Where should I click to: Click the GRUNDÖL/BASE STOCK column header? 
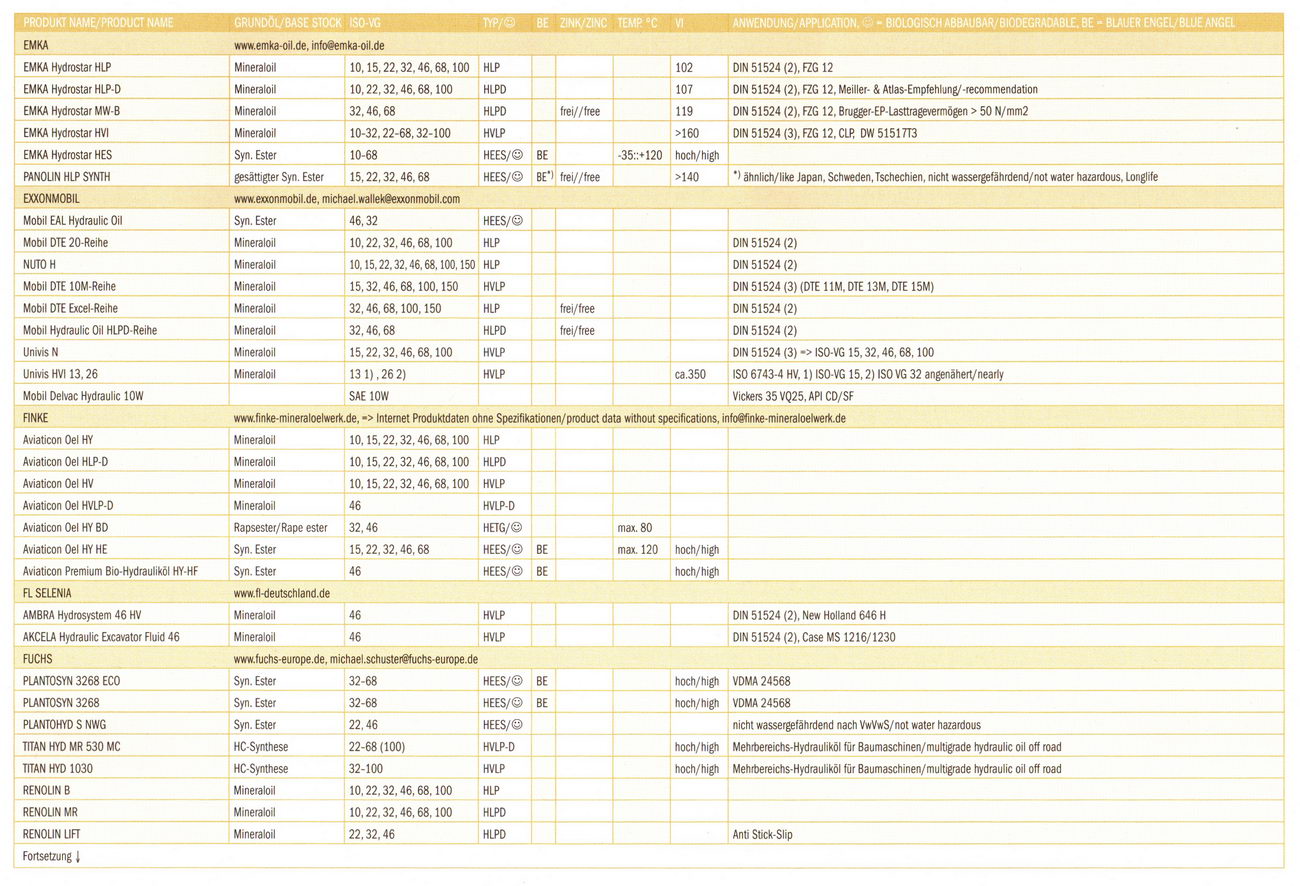pyautogui.click(x=288, y=22)
